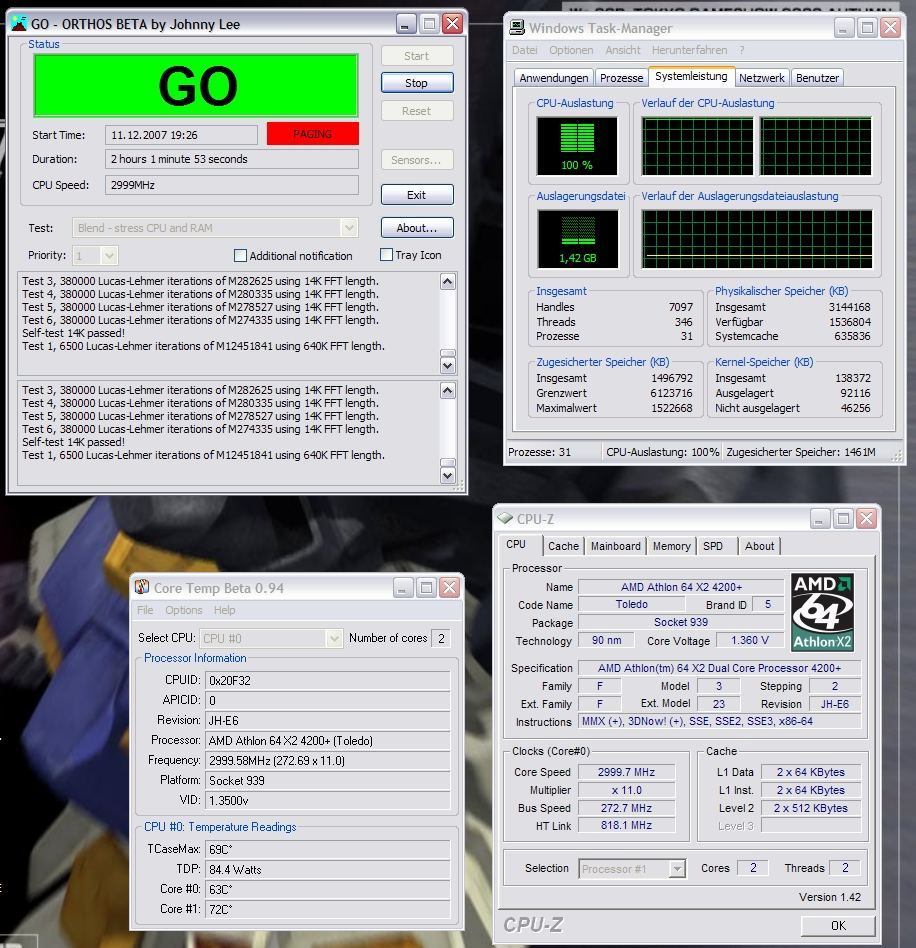Screen dimensions: 916x948
Task: Open the Memory tab in CPU-Z
Action: coord(671,546)
